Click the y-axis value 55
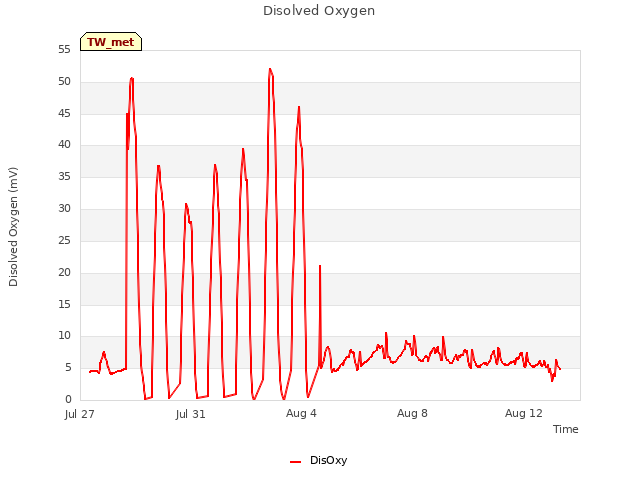The height and width of the screenshot is (480, 640). click(x=64, y=50)
